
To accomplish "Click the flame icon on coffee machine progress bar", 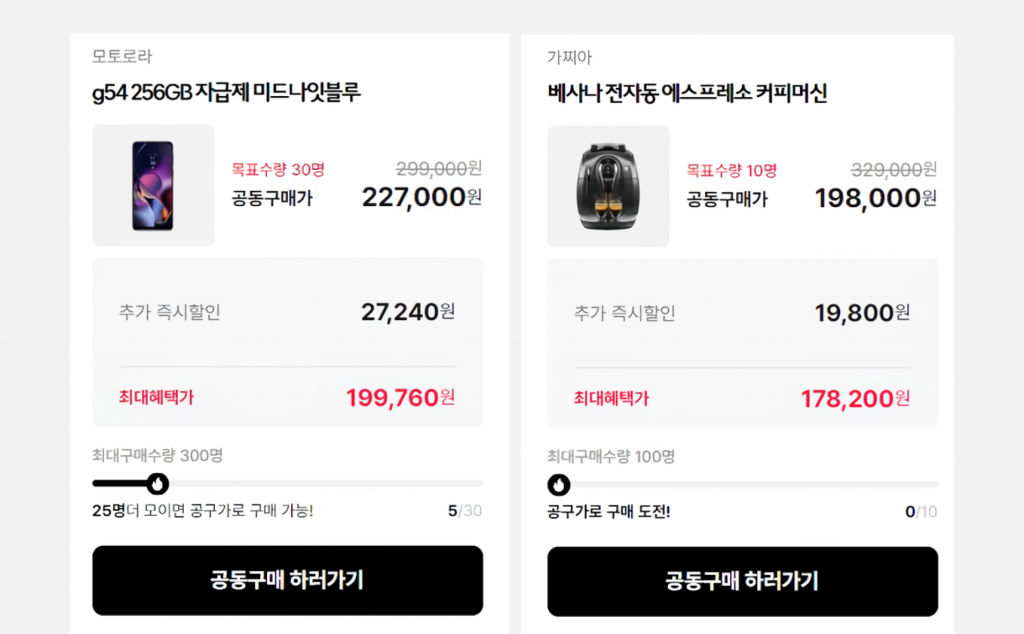I will point(558,483).
